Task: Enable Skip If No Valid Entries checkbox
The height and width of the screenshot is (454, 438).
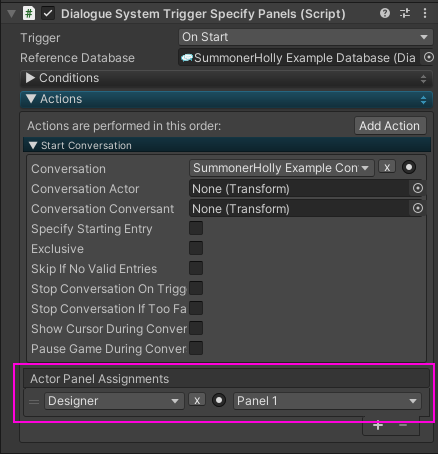Action: [196, 268]
